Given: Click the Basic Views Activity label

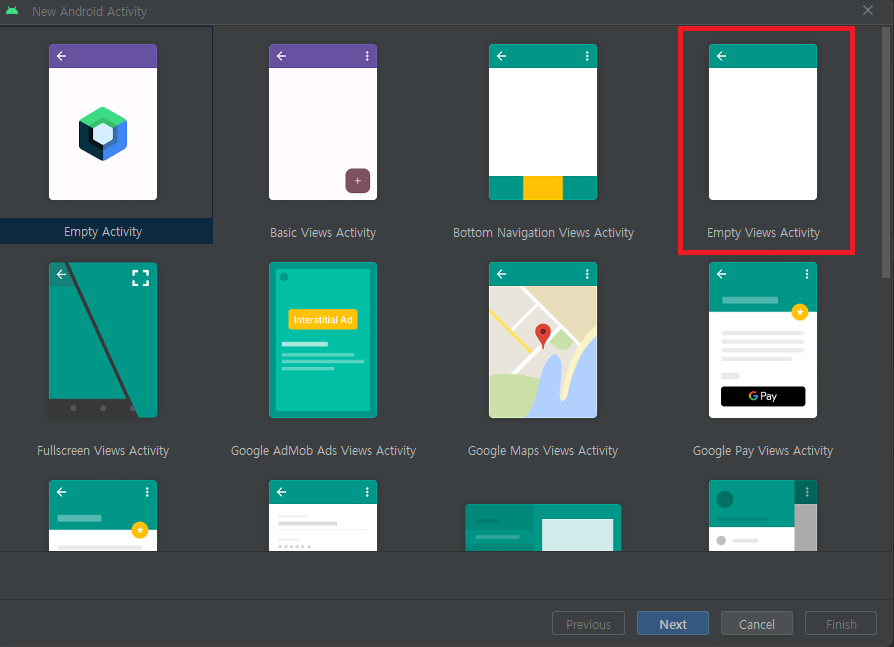Looking at the screenshot, I should (x=323, y=233).
